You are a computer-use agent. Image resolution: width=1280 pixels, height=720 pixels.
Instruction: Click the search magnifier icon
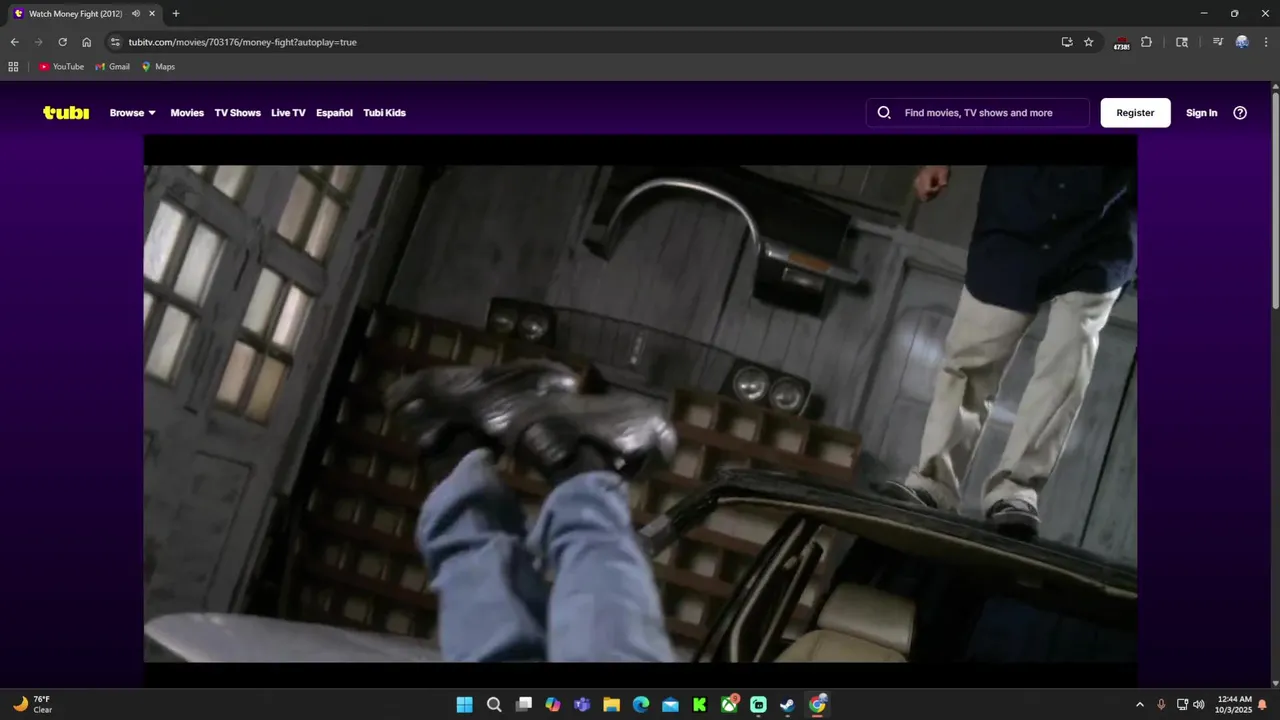pyautogui.click(x=884, y=113)
